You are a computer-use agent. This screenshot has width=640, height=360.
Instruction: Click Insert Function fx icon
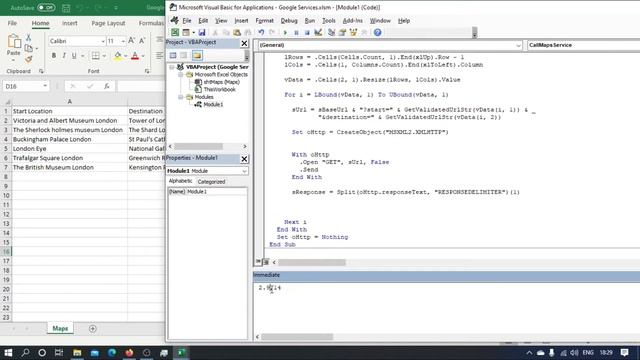[x=107, y=86]
